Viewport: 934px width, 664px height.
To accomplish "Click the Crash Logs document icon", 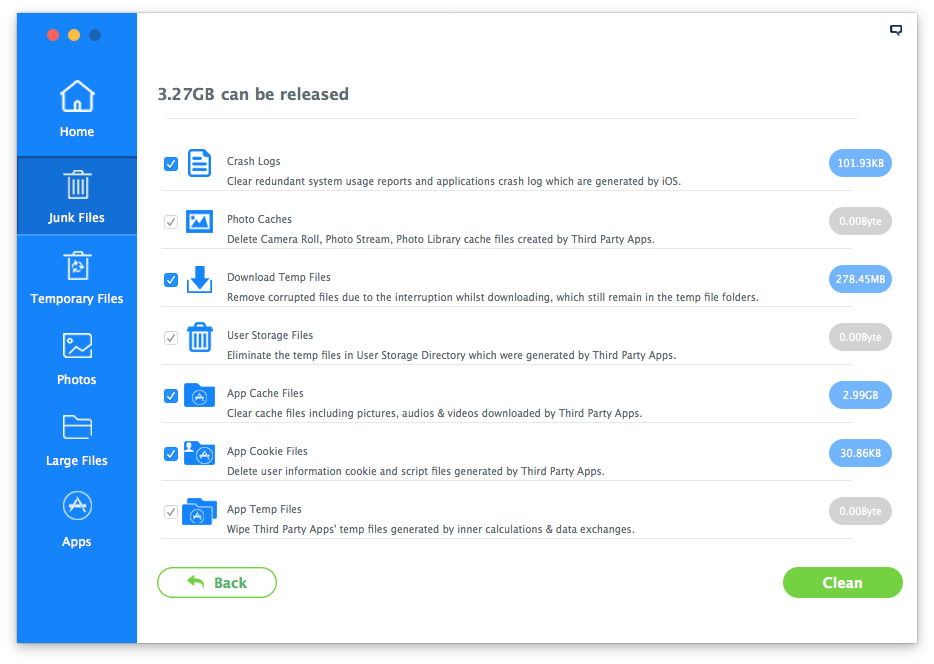I will pyautogui.click(x=200, y=163).
